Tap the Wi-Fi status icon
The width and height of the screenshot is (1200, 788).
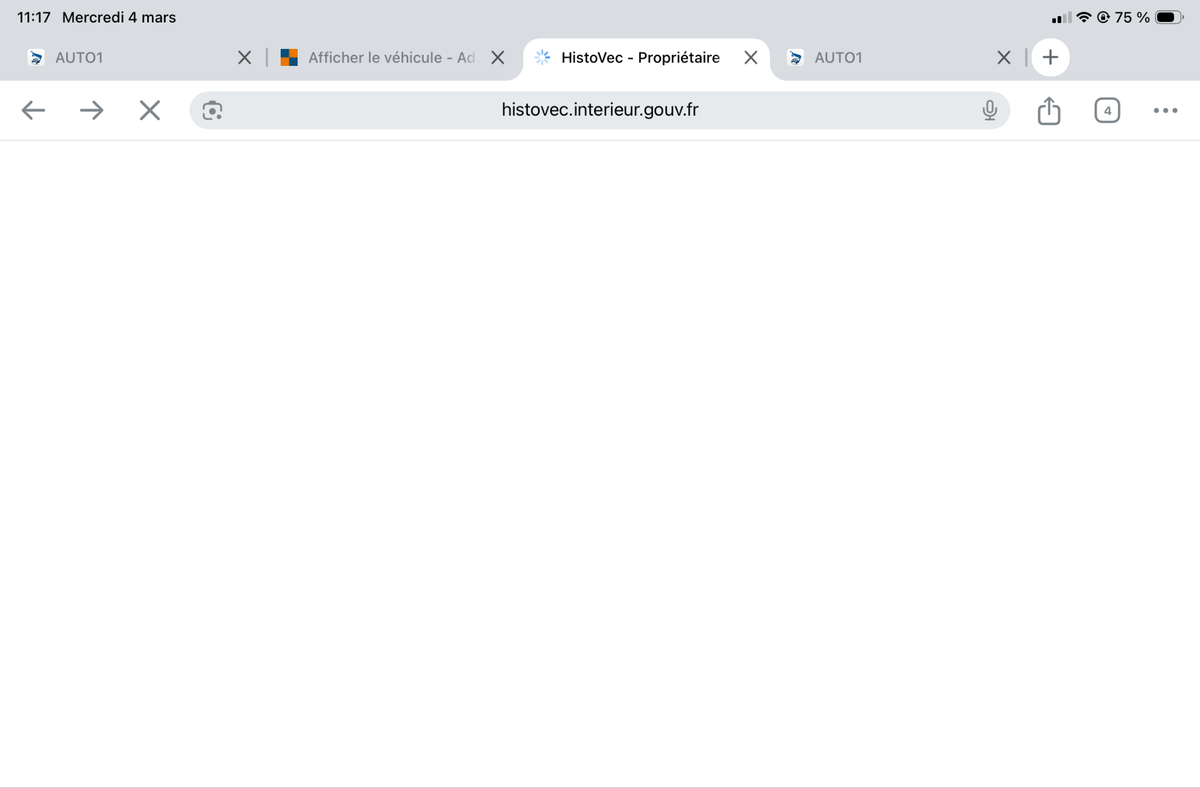click(x=1084, y=17)
